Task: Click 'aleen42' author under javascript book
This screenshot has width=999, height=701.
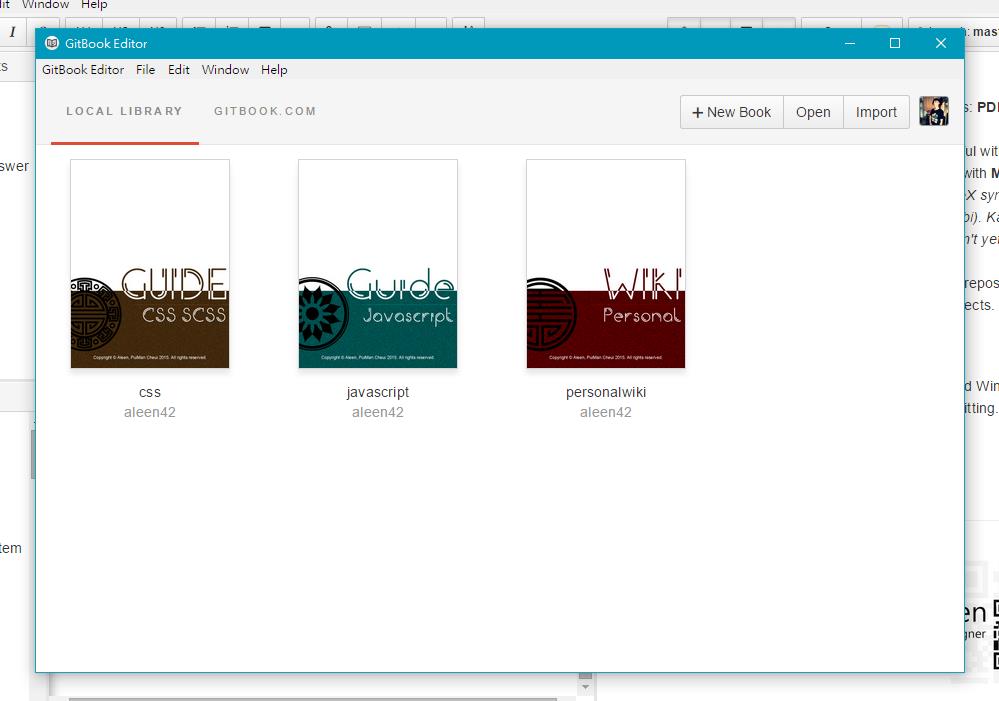Action: (378, 412)
